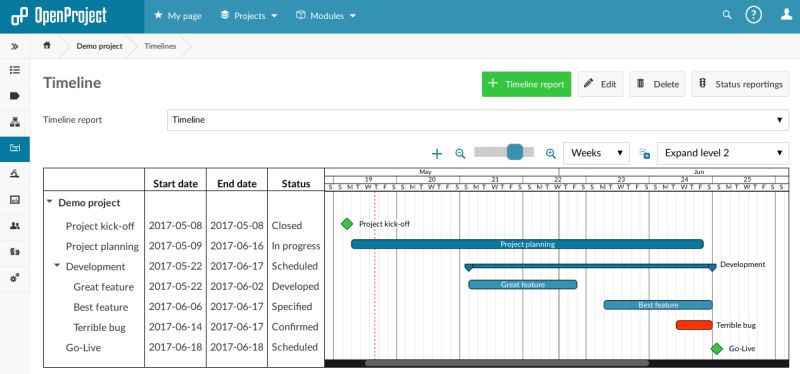The height and width of the screenshot is (374, 800).
Task: Open the Weeks zoom level dropdown
Action: (x=596, y=153)
